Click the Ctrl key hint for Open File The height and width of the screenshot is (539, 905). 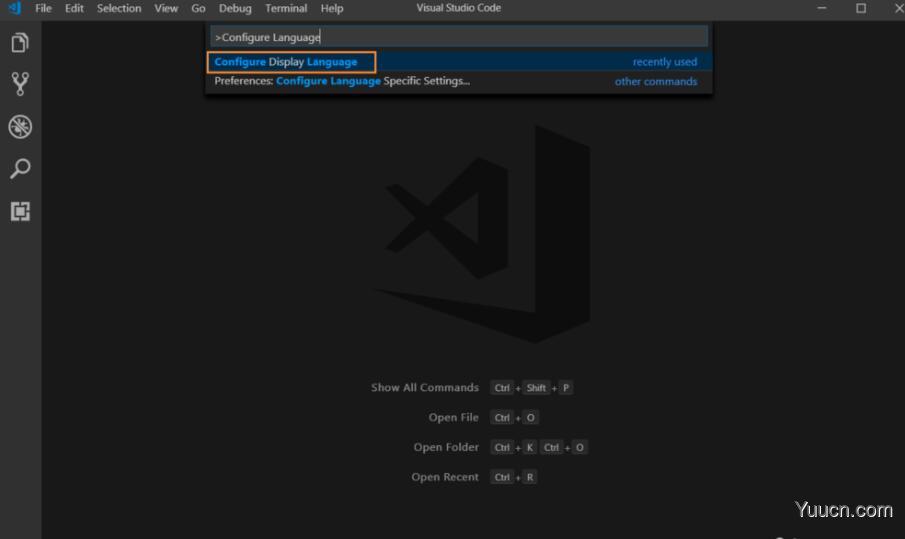click(x=502, y=418)
